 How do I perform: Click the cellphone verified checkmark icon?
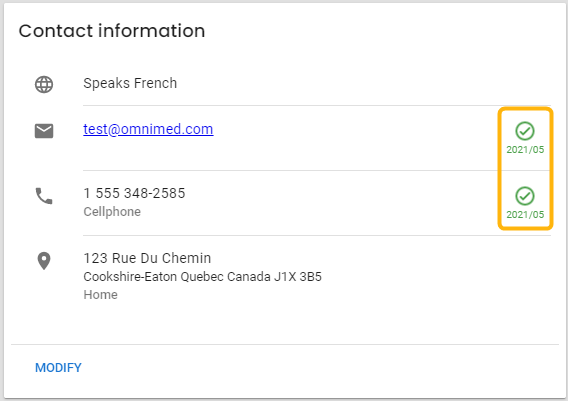pos(525,196)
